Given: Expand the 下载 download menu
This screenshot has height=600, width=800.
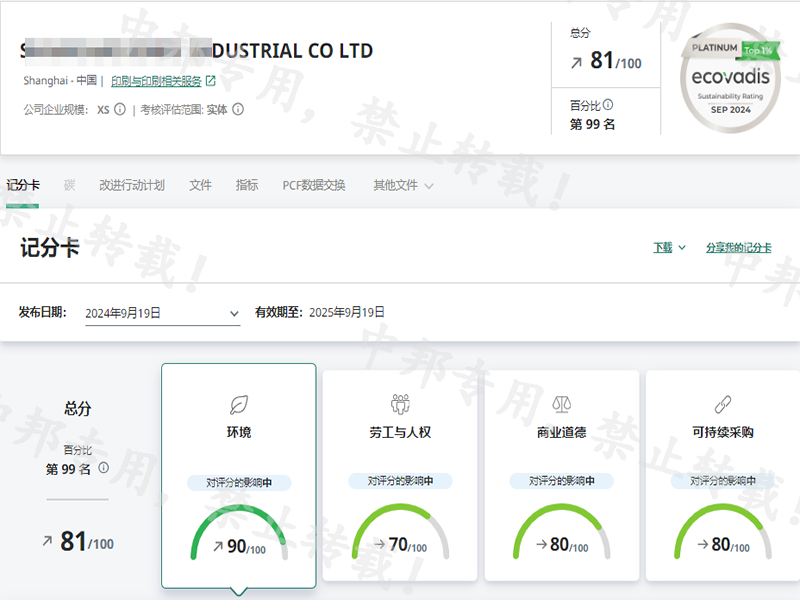Looking at the screenshot, I should click(x=669, y=247).
